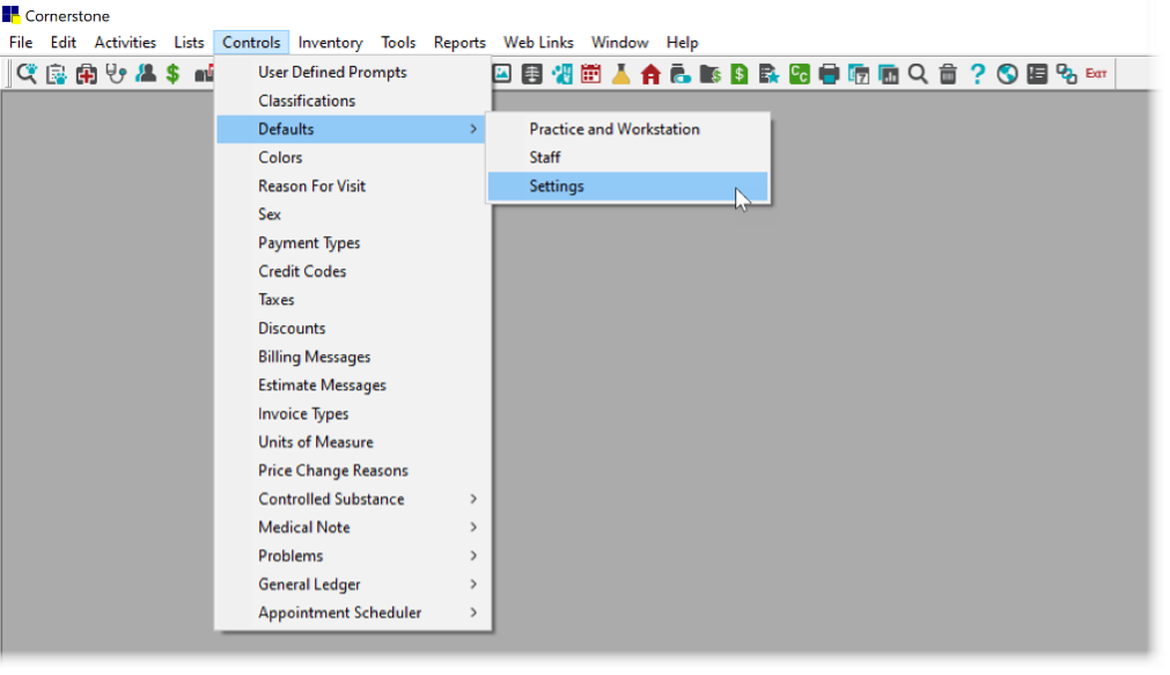This screenshot has width=1170, height=675.
Task: Open the Tools menu
Action: click(x=398, y=43)
